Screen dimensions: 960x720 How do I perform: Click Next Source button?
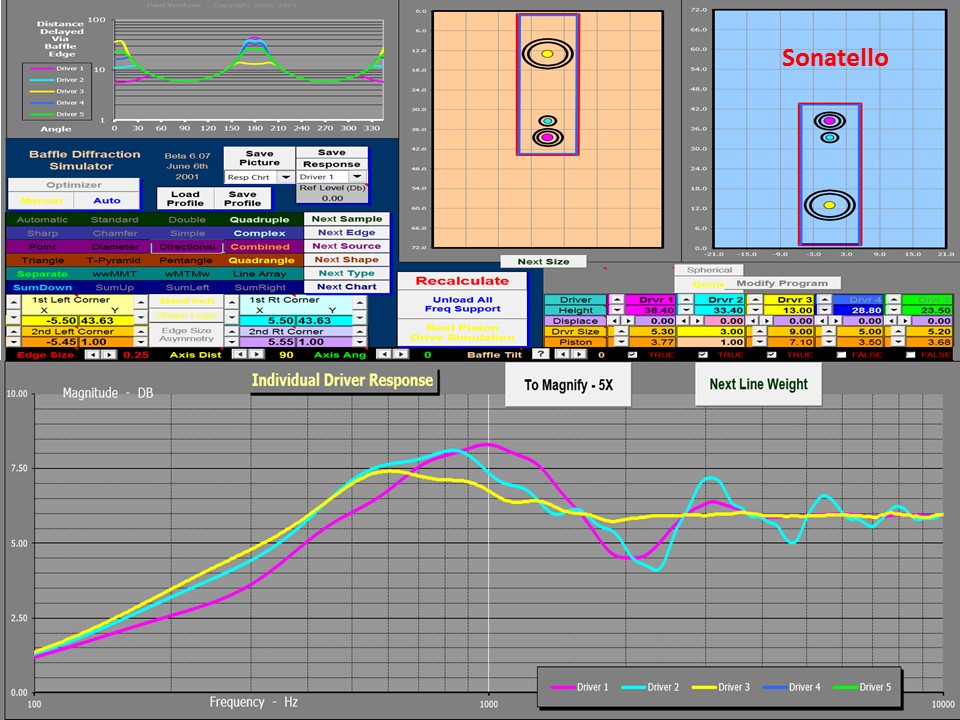347,246
